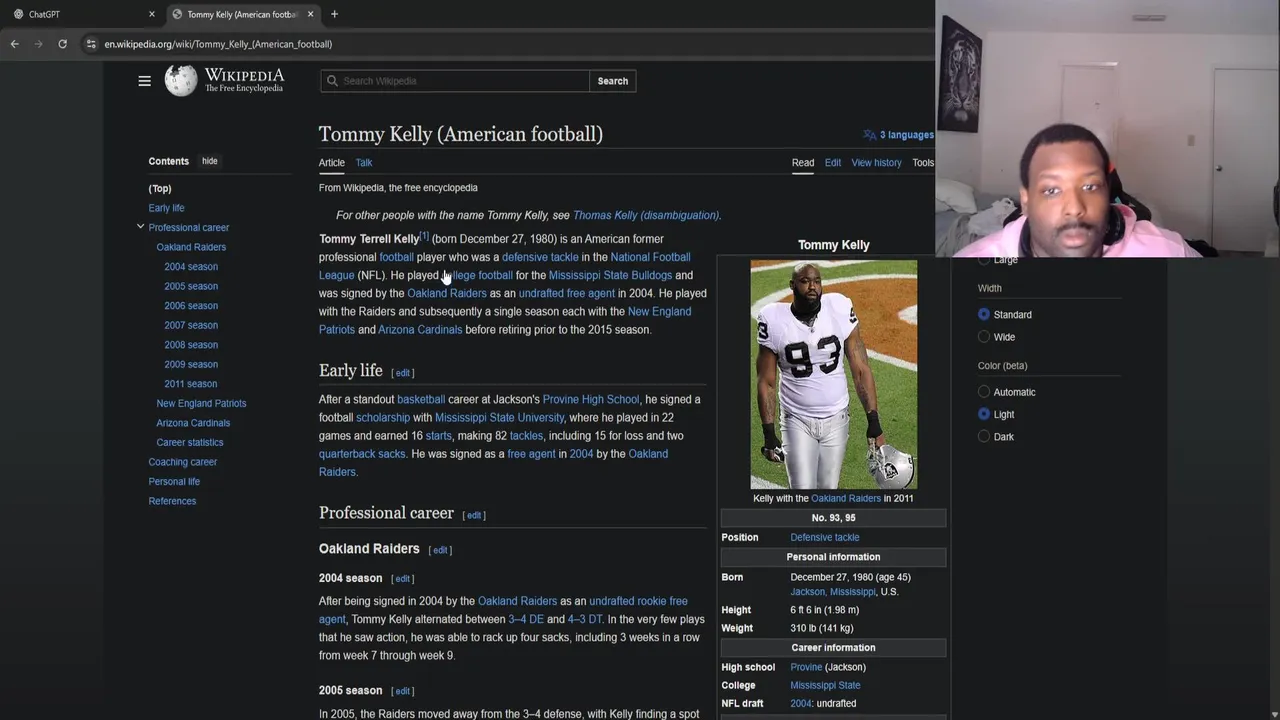Open the Defensive tackle infobox position link
This screenshot has height=720, width=1280.
[x=825, y=538]
